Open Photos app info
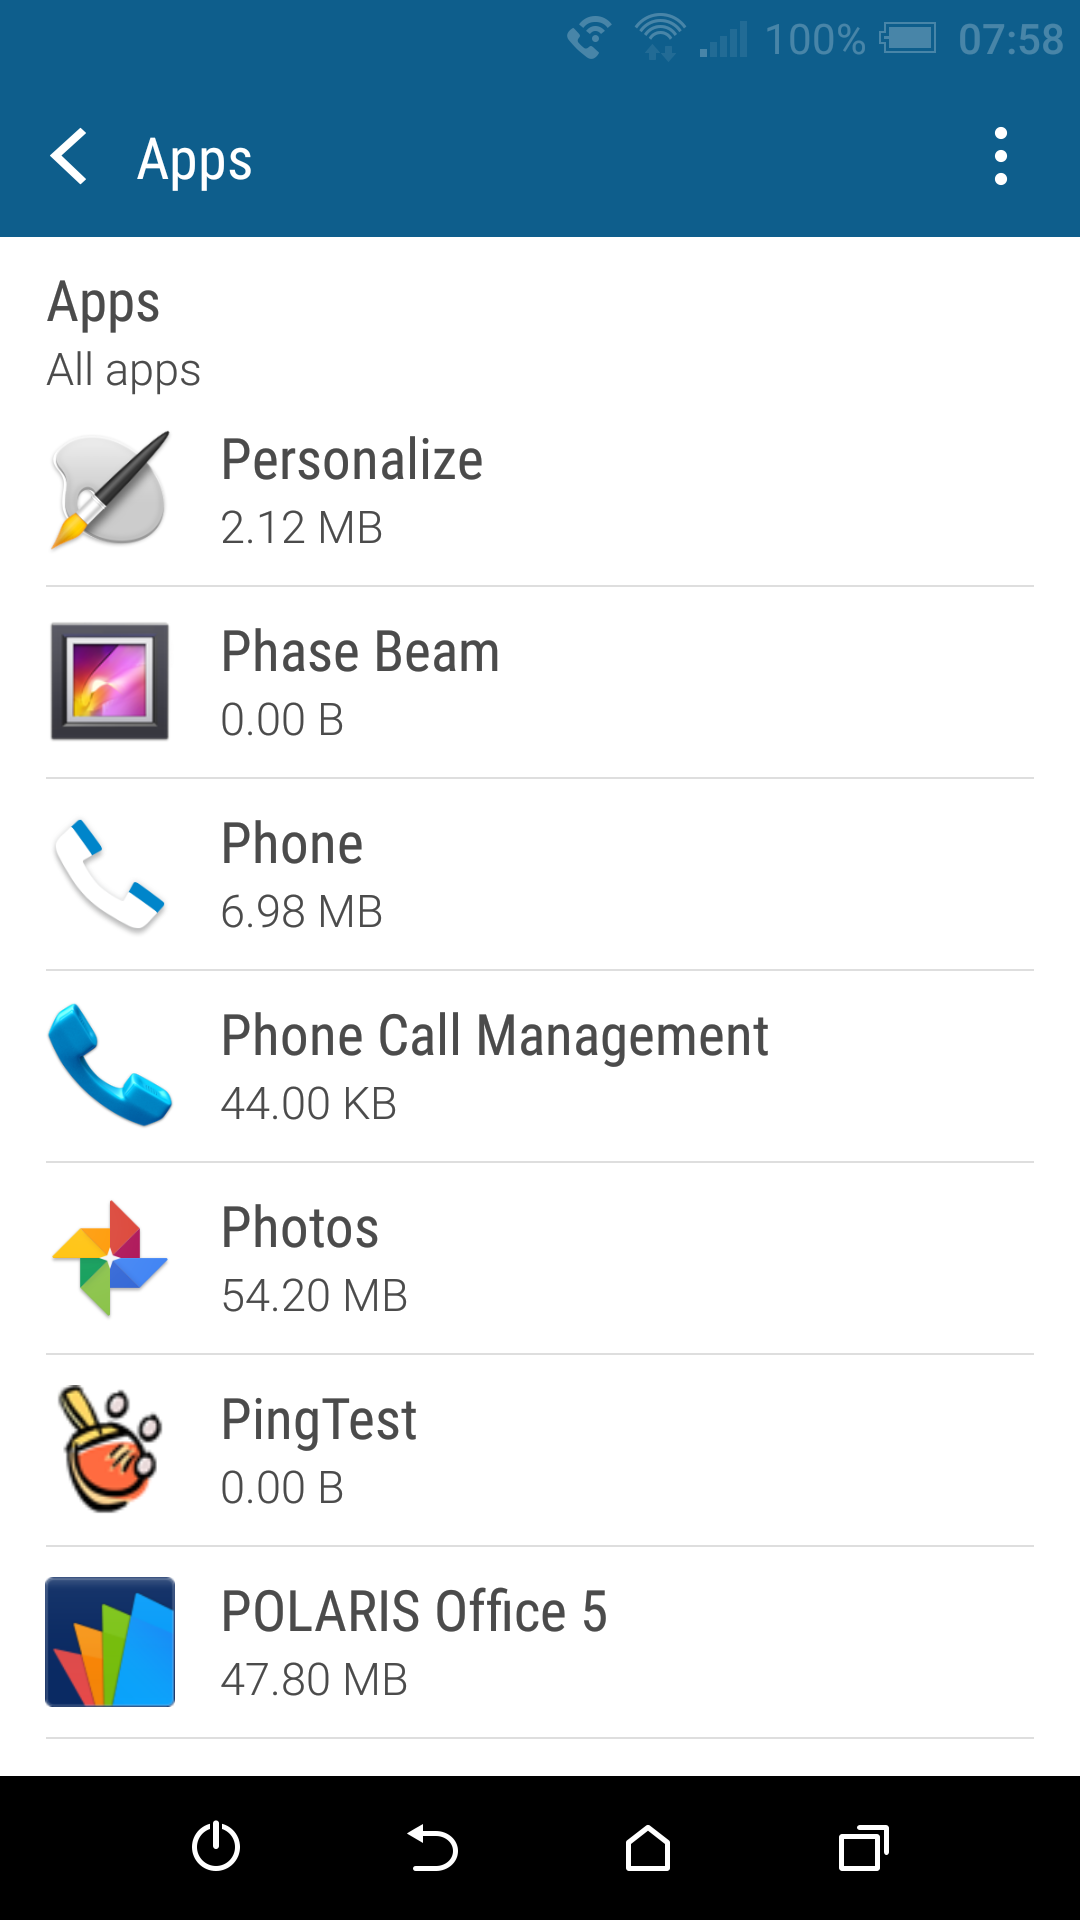This screenshot has height=1920, width=1080. click(540, 1260)
